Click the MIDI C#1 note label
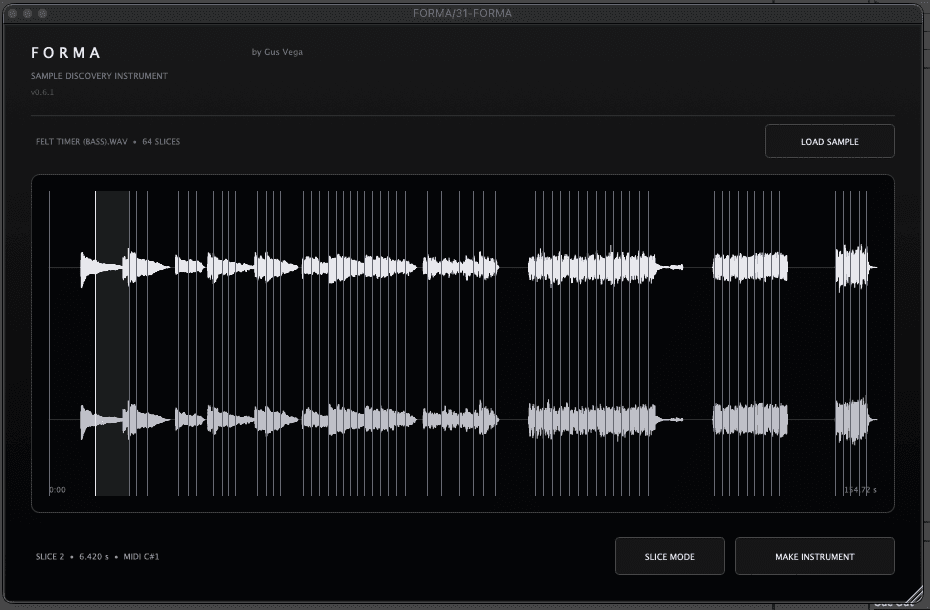 [x=141, y=557]
